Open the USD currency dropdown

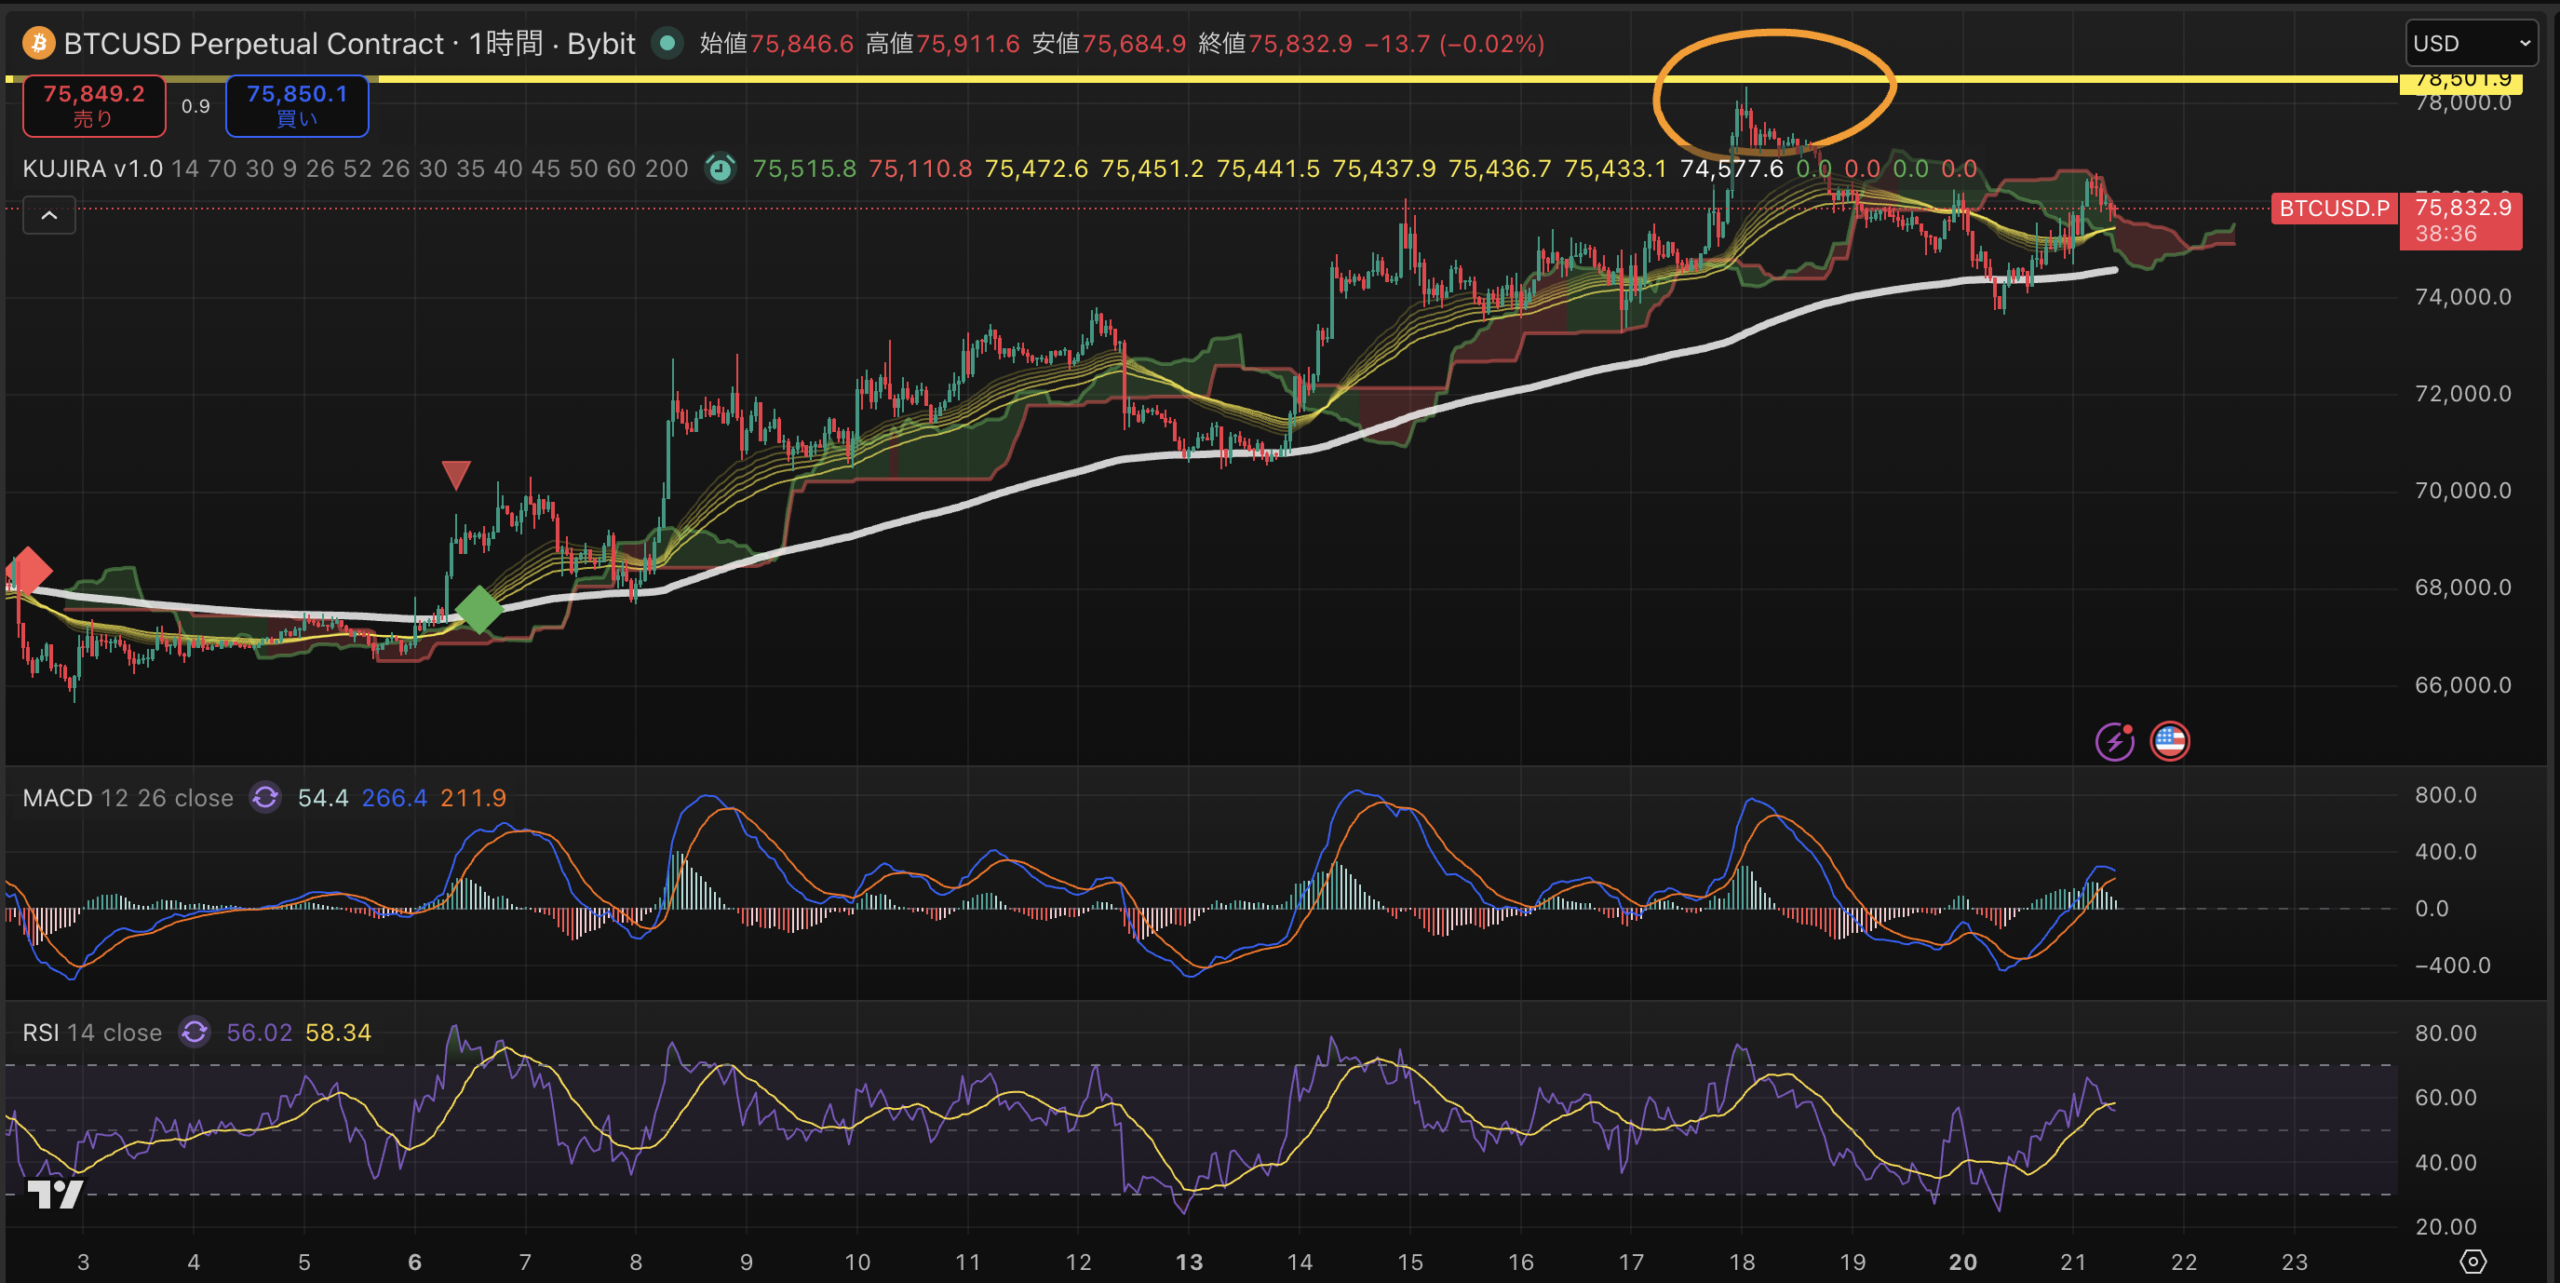pyautogui.click(x=2470, y=43)
